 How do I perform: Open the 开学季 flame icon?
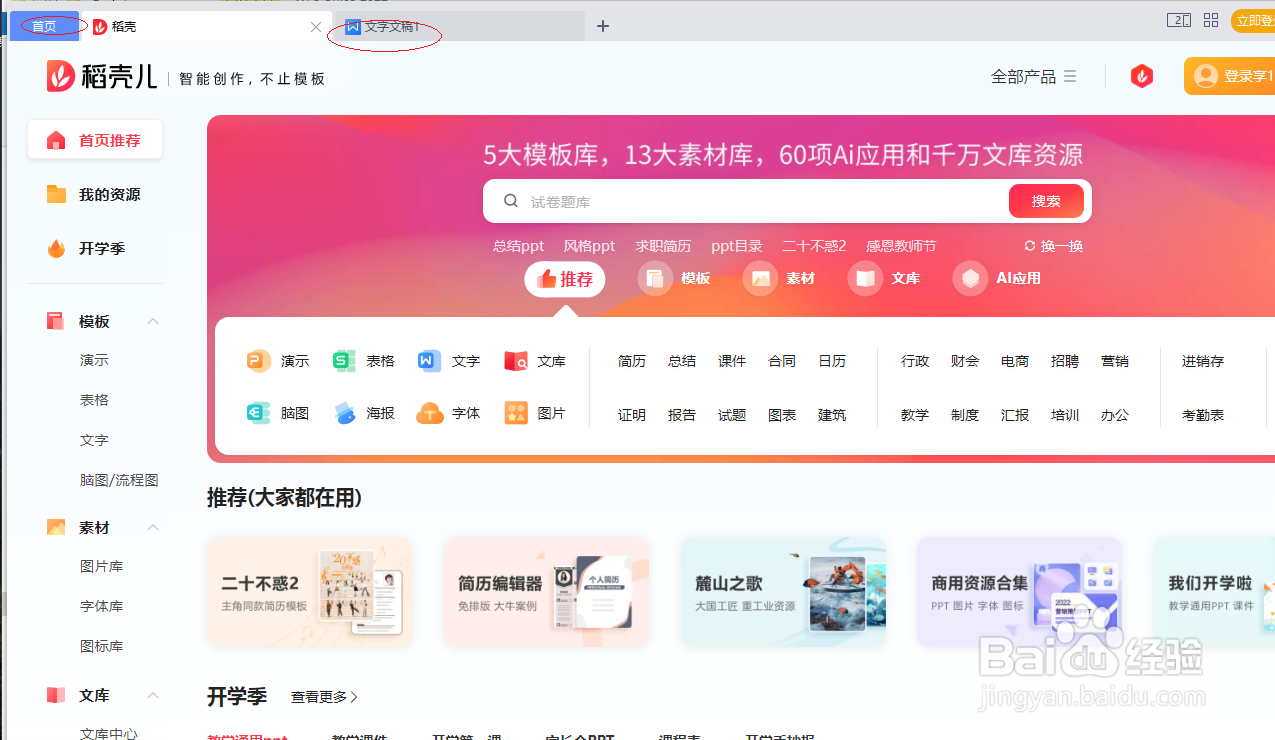[x=56, y=248]
